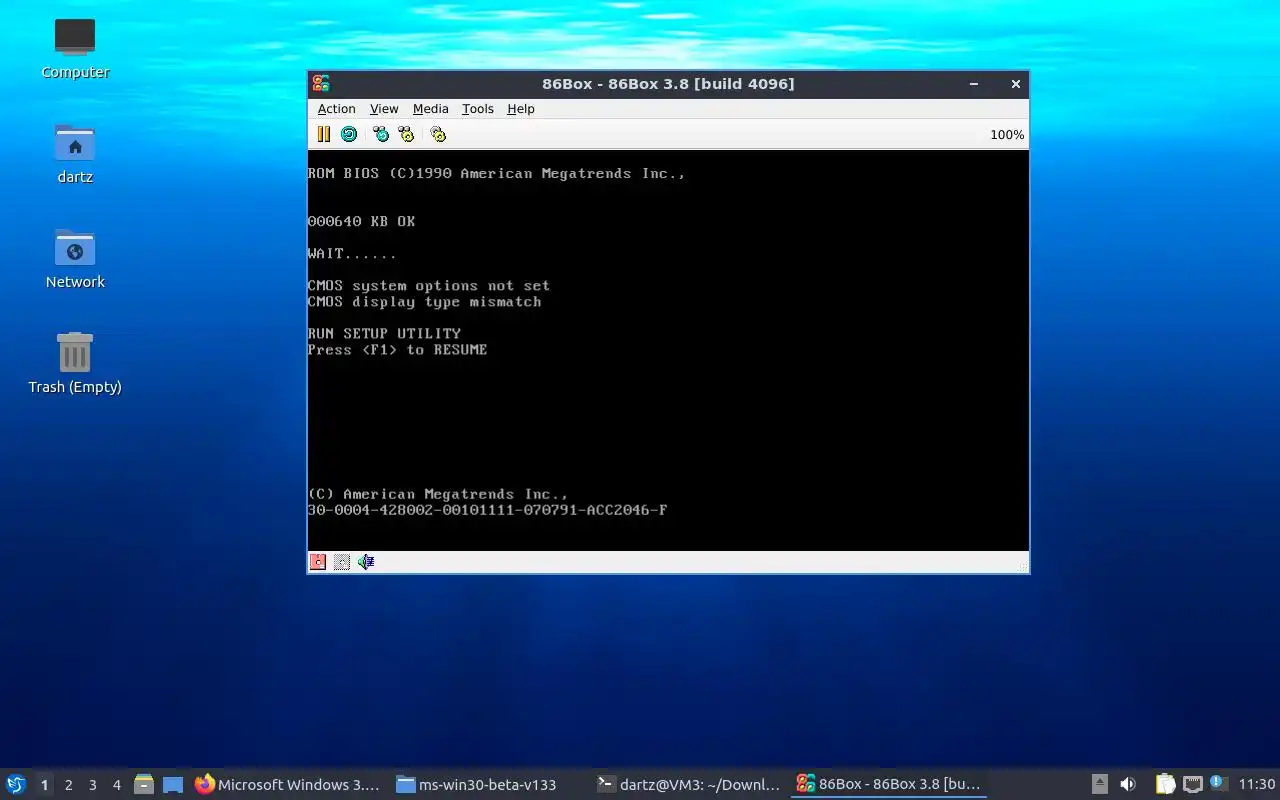Image resolution: width=1280 pixels, height=800 pixels.
Task: Open the Tools menu
Action: click(478, 109)
